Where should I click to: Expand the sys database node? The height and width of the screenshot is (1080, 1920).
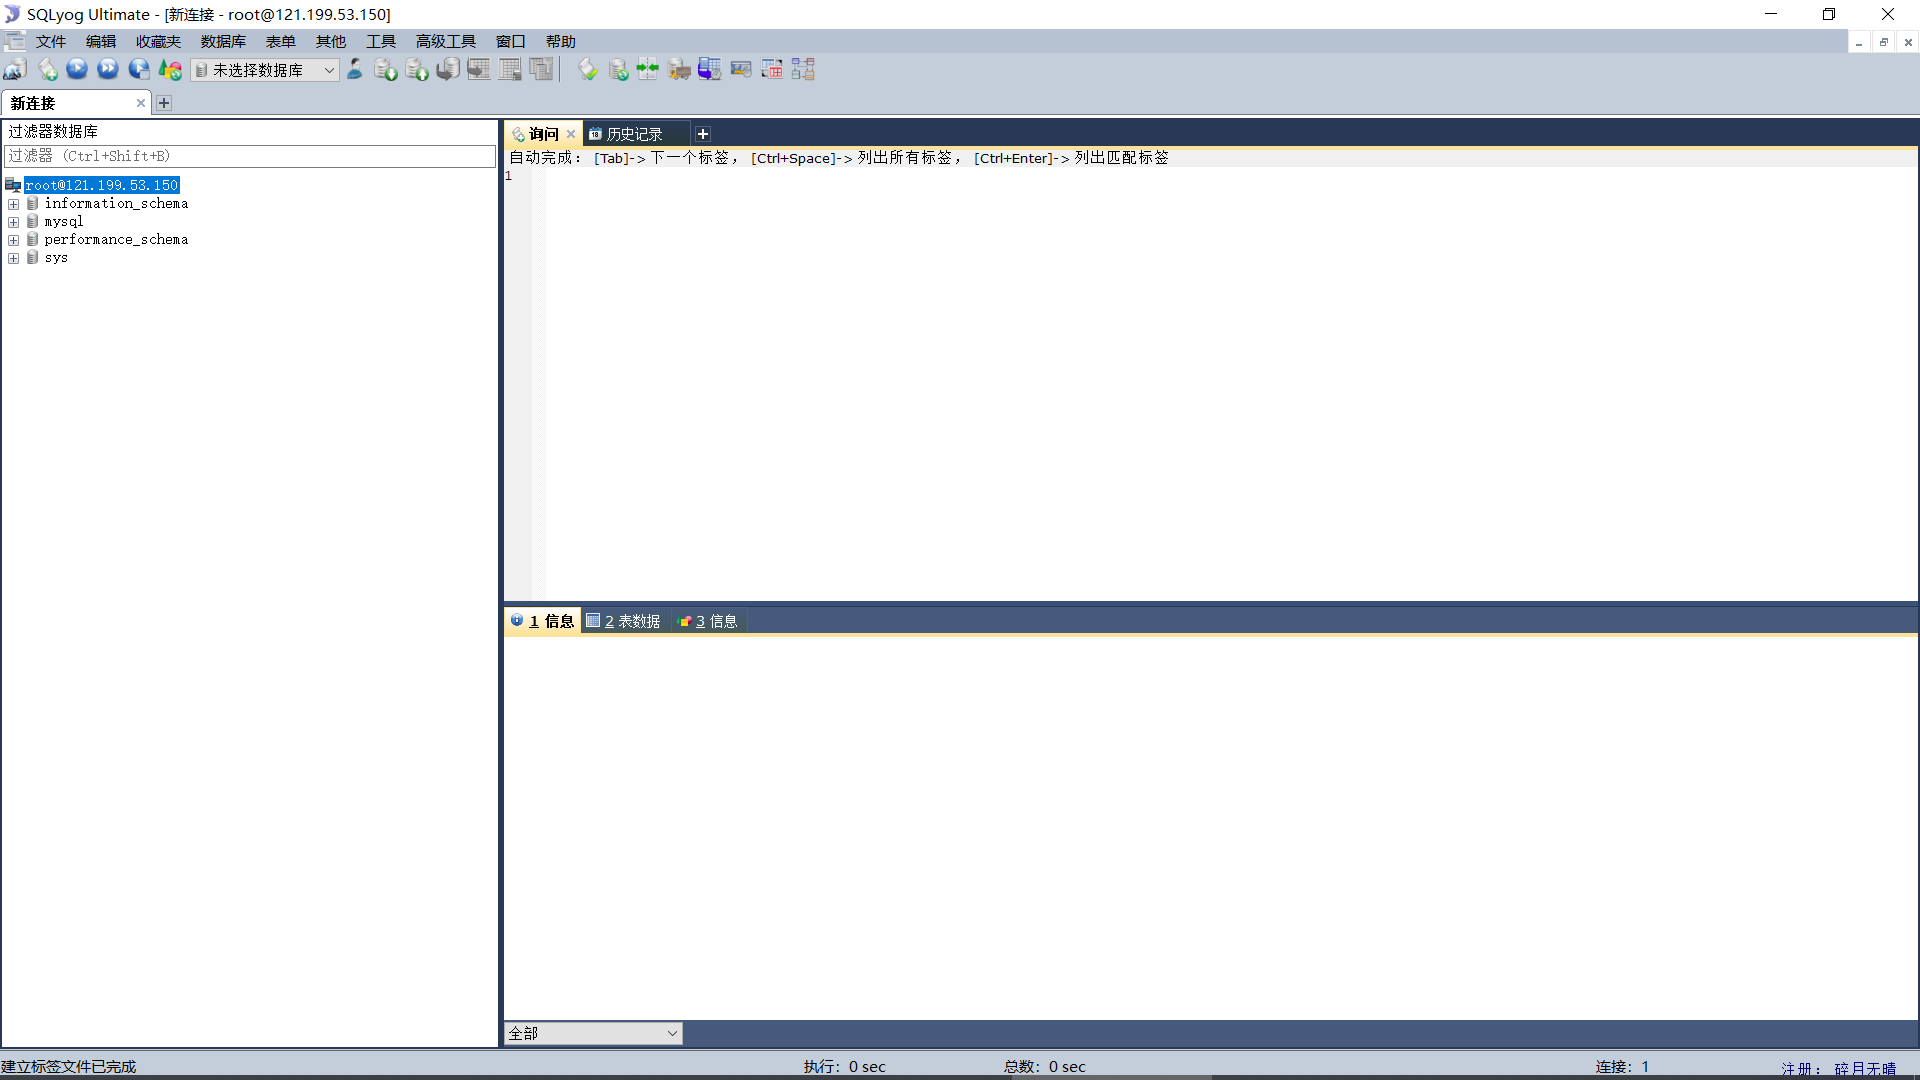[14, 258]
